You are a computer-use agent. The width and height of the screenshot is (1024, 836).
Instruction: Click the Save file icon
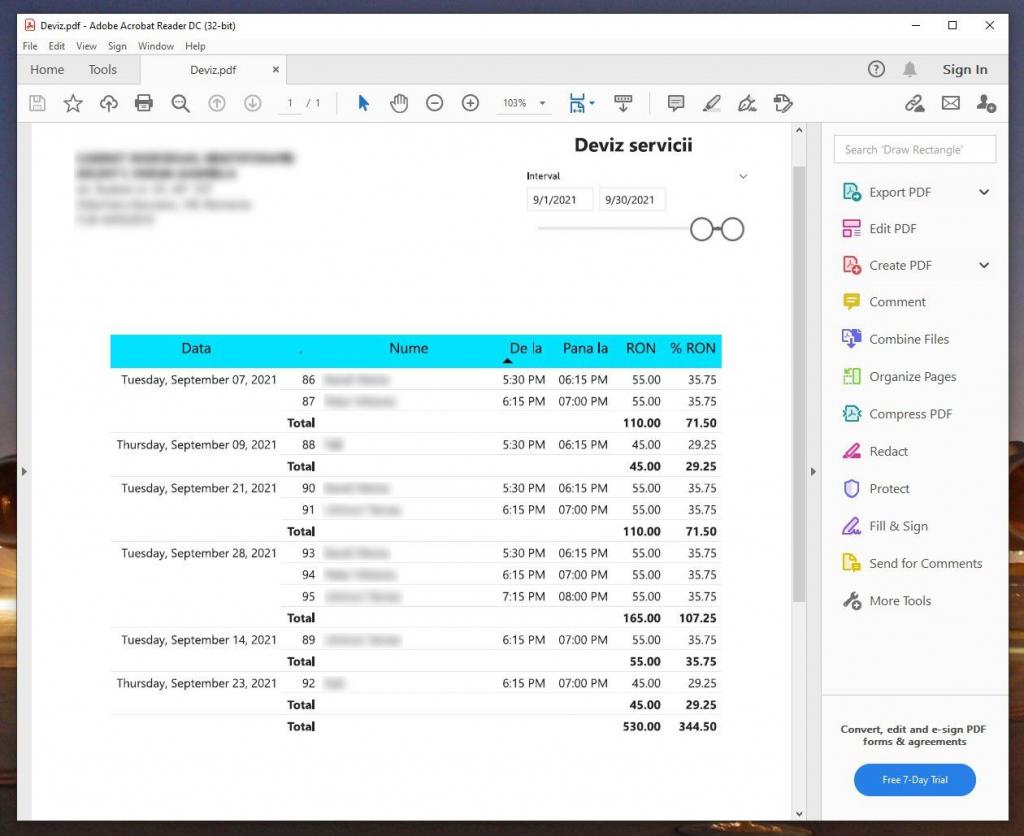(37, 103)
